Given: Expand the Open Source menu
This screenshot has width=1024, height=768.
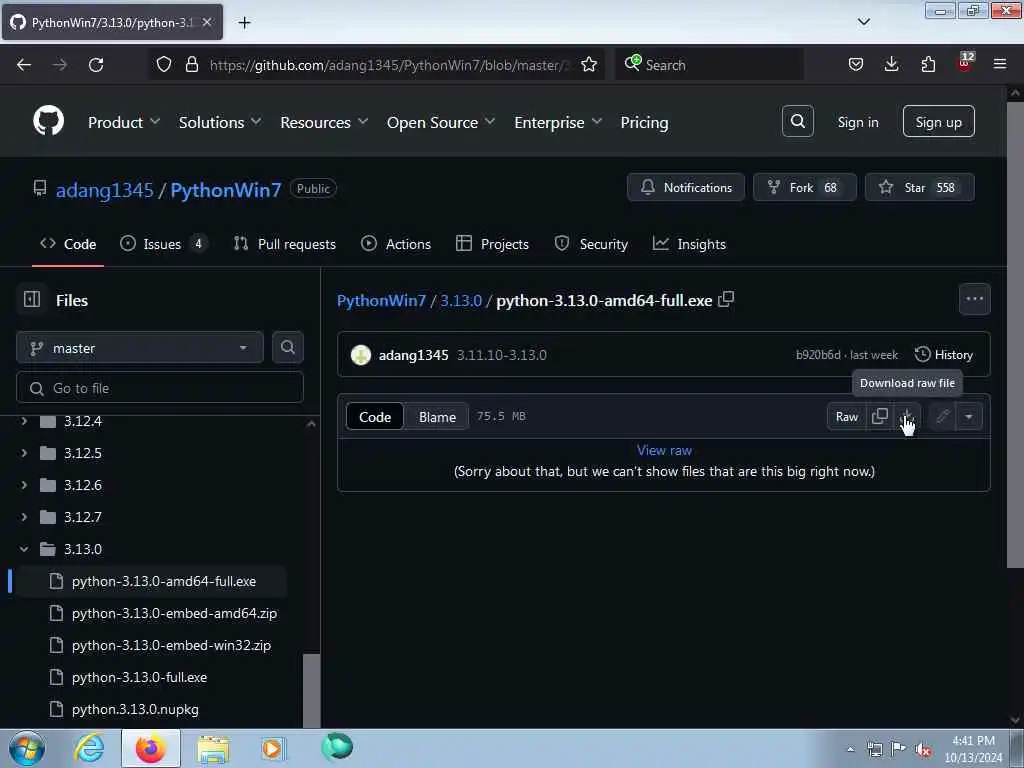Looking at the screenshot, I should pos(441,122).
